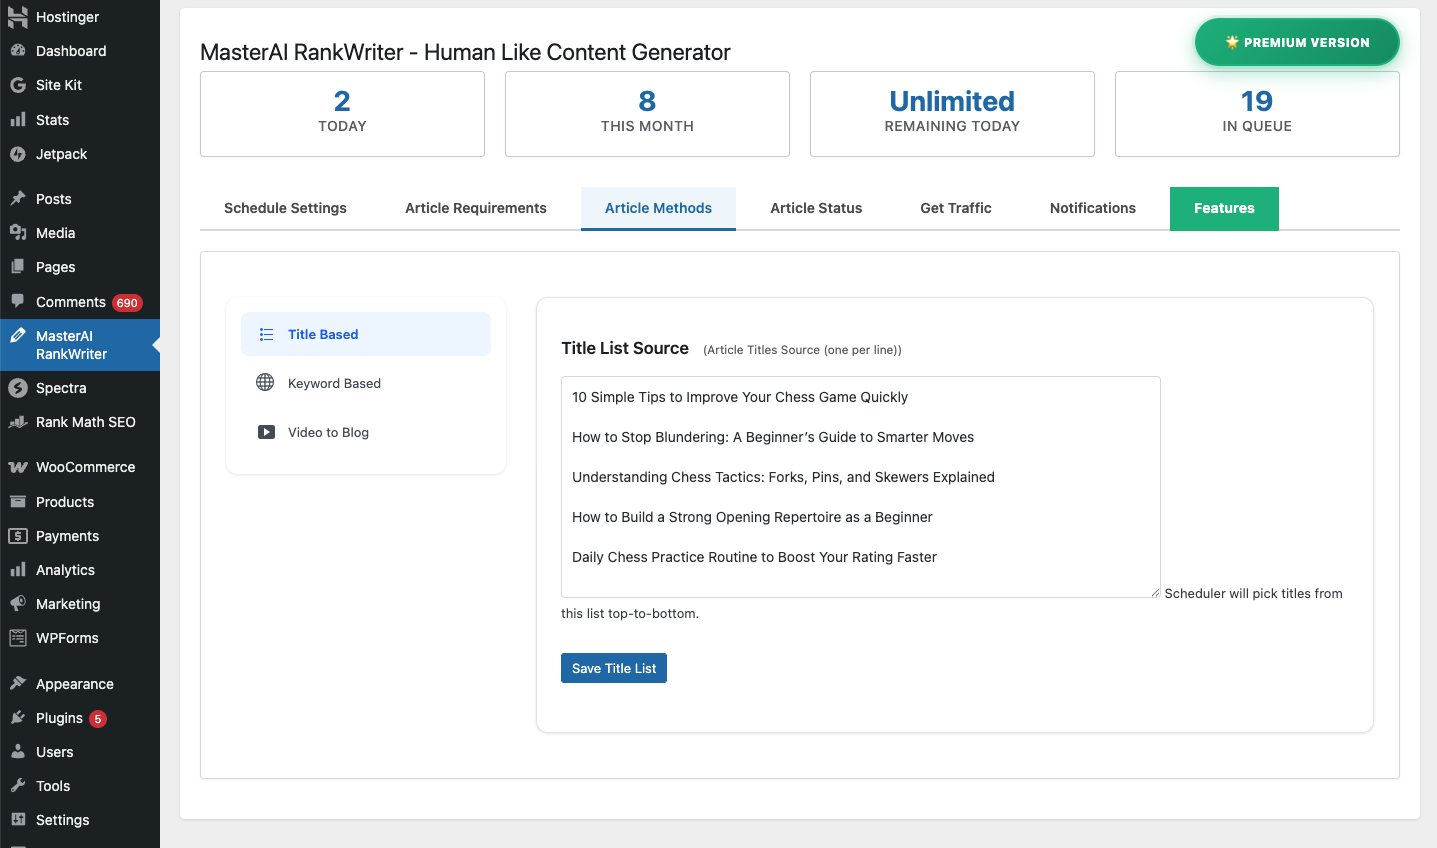This screenshot has height=848, width=1437.
Task: Open the green Features tab
Action: coord(1224,208)
